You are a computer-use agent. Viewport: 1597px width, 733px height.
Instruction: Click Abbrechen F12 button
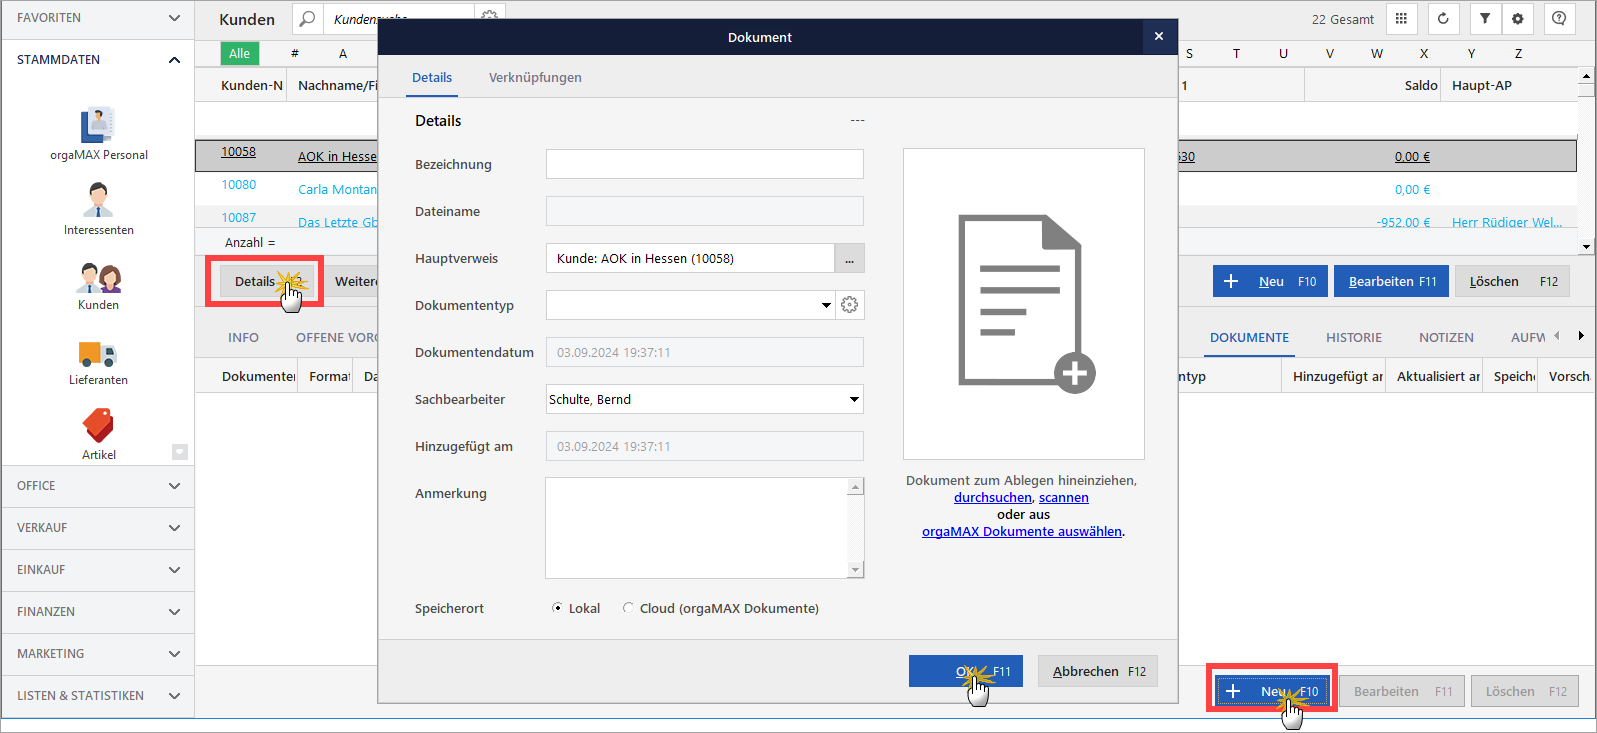pos(1098,671)
